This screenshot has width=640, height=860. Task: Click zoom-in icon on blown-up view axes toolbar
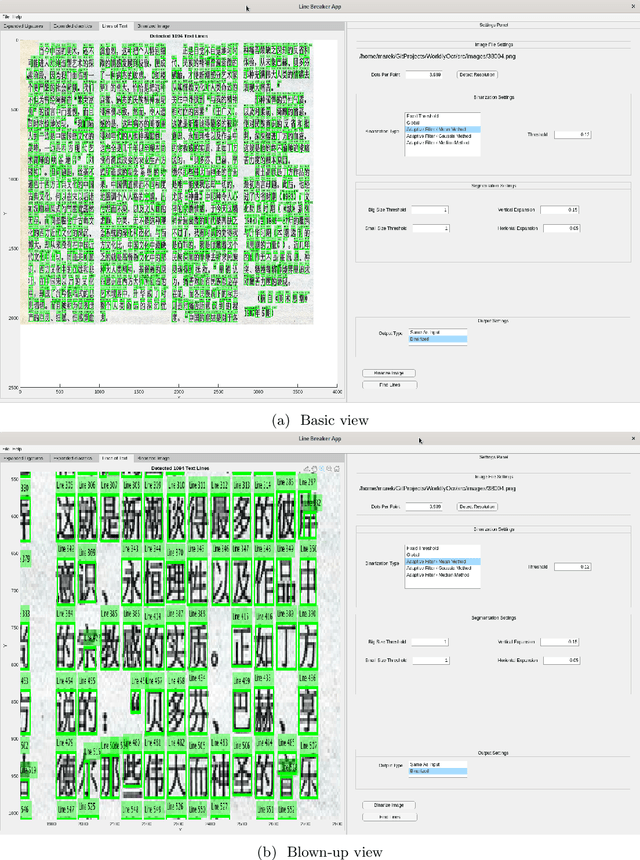[322, 468]
